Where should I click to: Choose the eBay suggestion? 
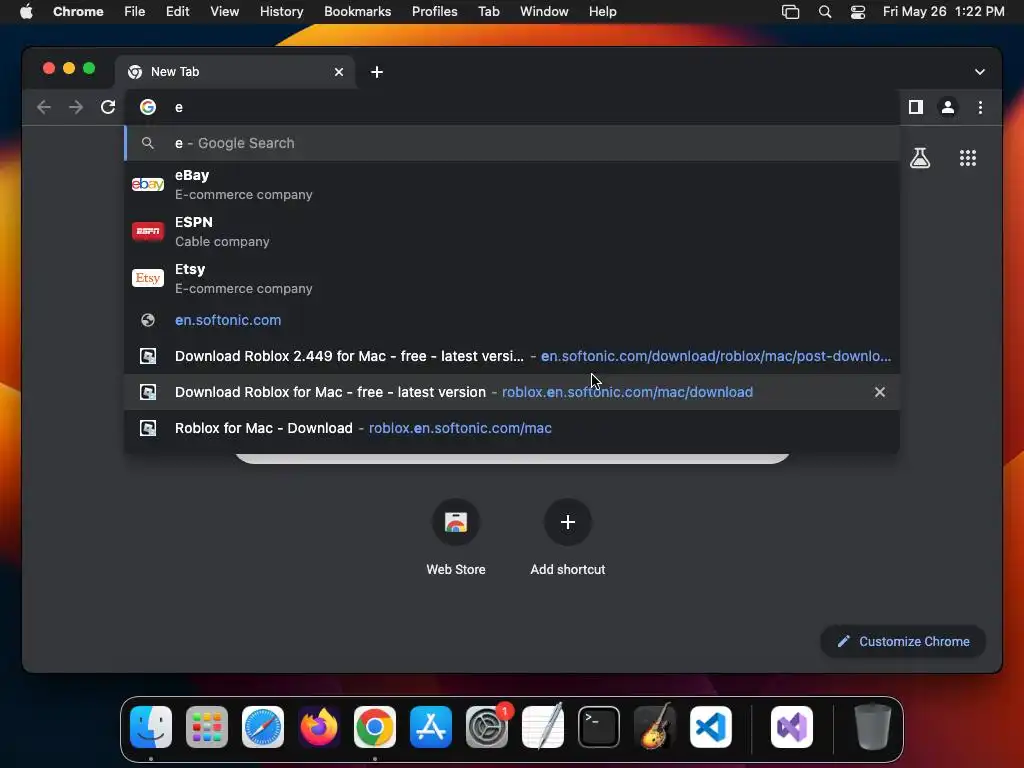512,185
